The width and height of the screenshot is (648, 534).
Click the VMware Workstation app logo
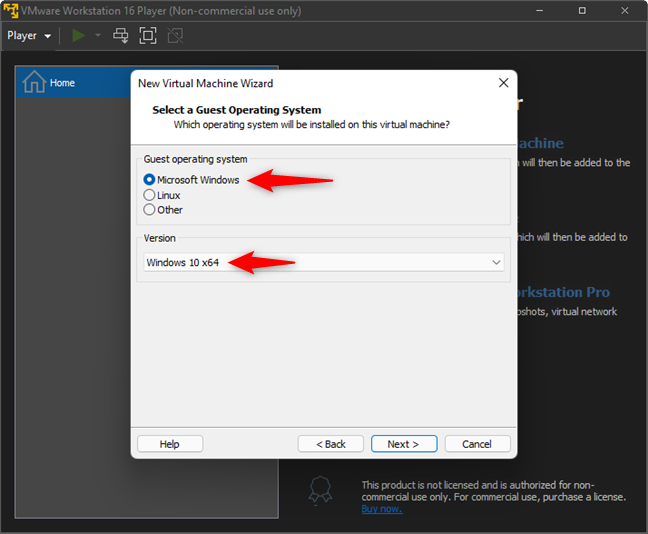point(10,10)
